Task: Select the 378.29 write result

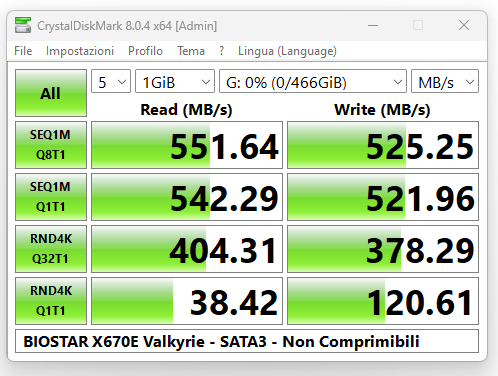Action: (383, 249)
